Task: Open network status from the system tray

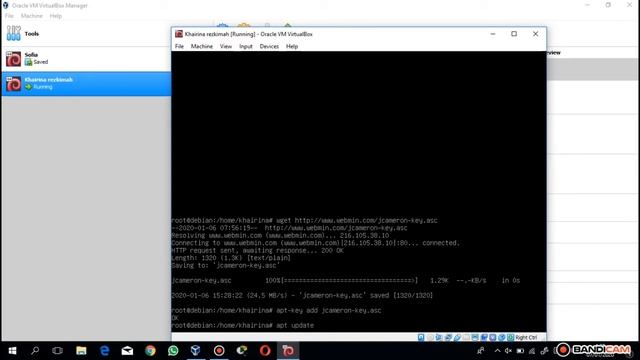Action: (532, 351)
